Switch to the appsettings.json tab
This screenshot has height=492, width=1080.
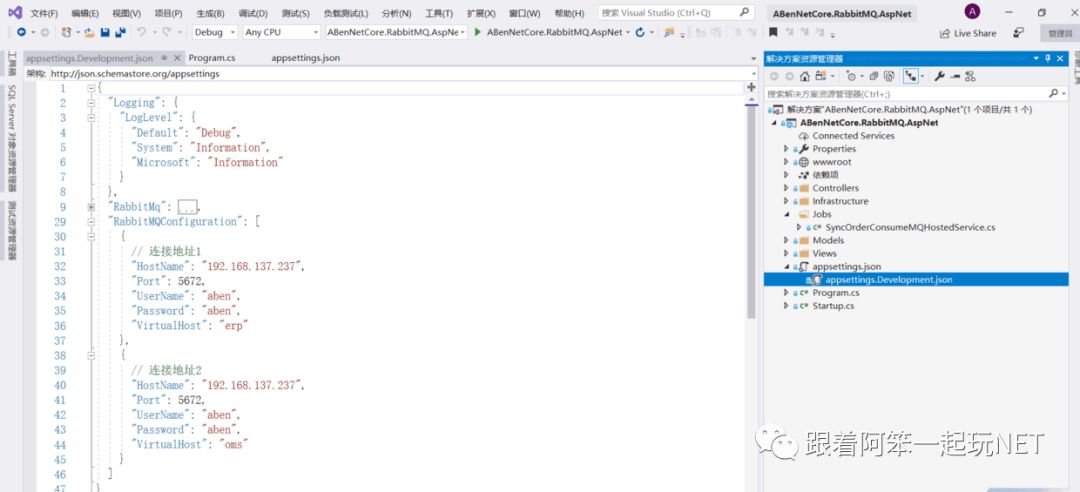pyautogui.click(x=305, y=59)
